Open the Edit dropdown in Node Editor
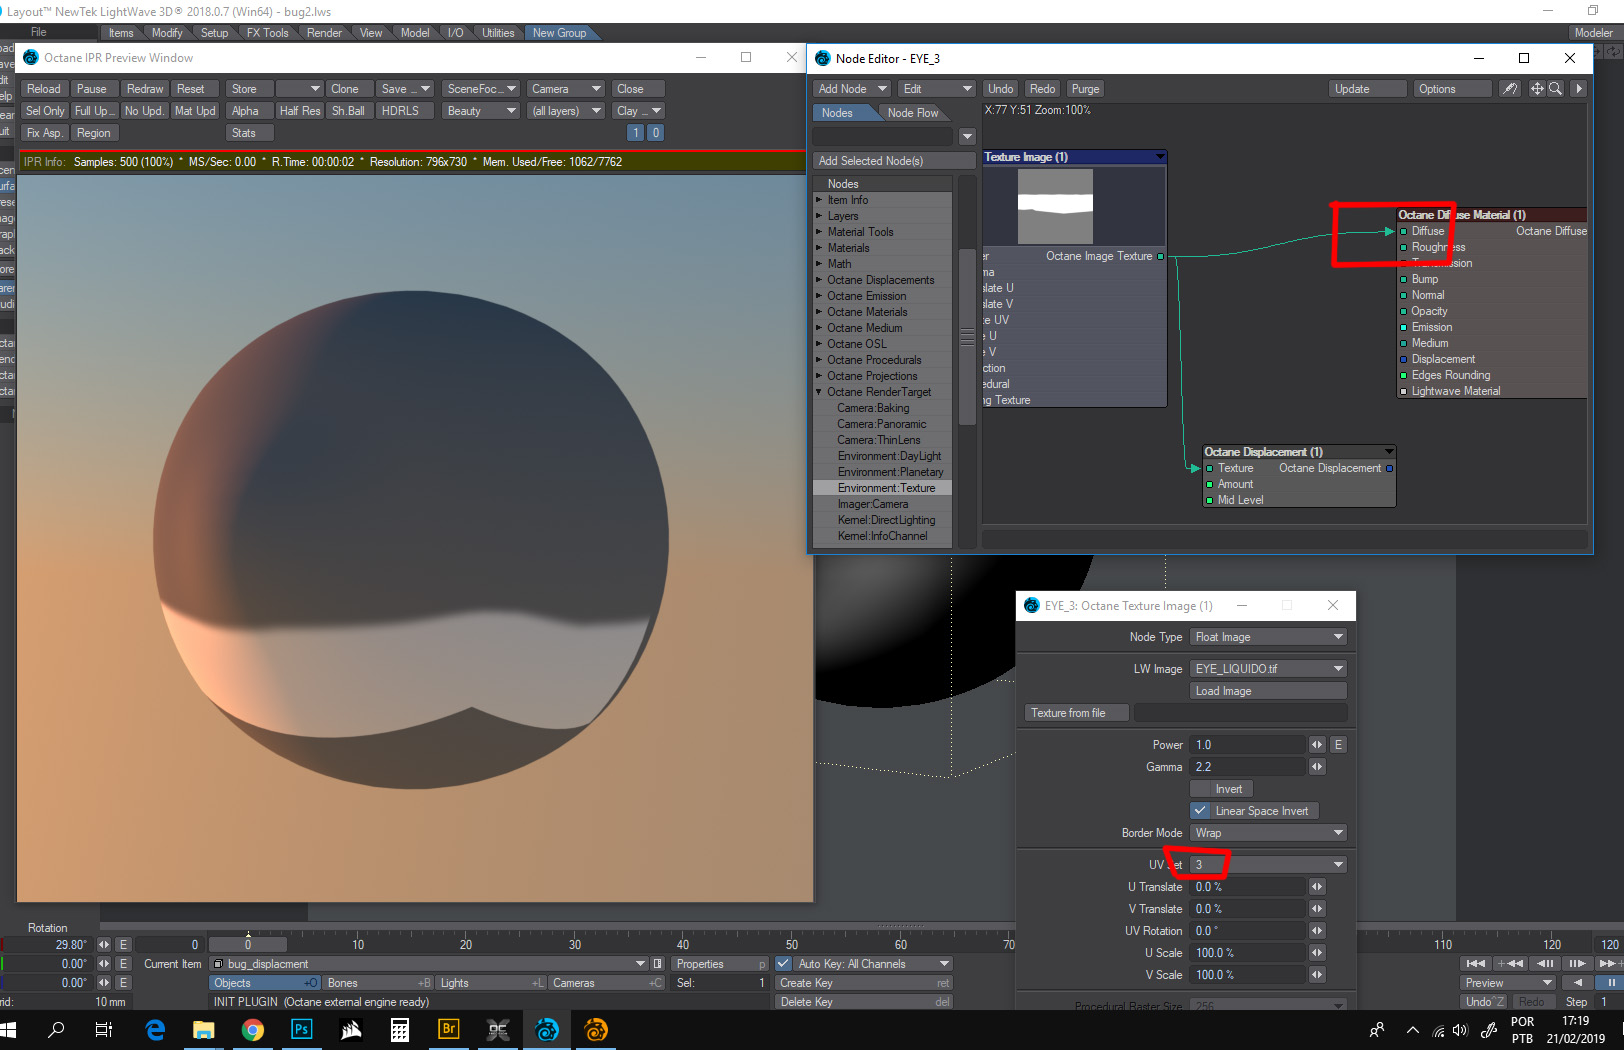Viewport: 1624px width, 1050px height. coord(936,89)
